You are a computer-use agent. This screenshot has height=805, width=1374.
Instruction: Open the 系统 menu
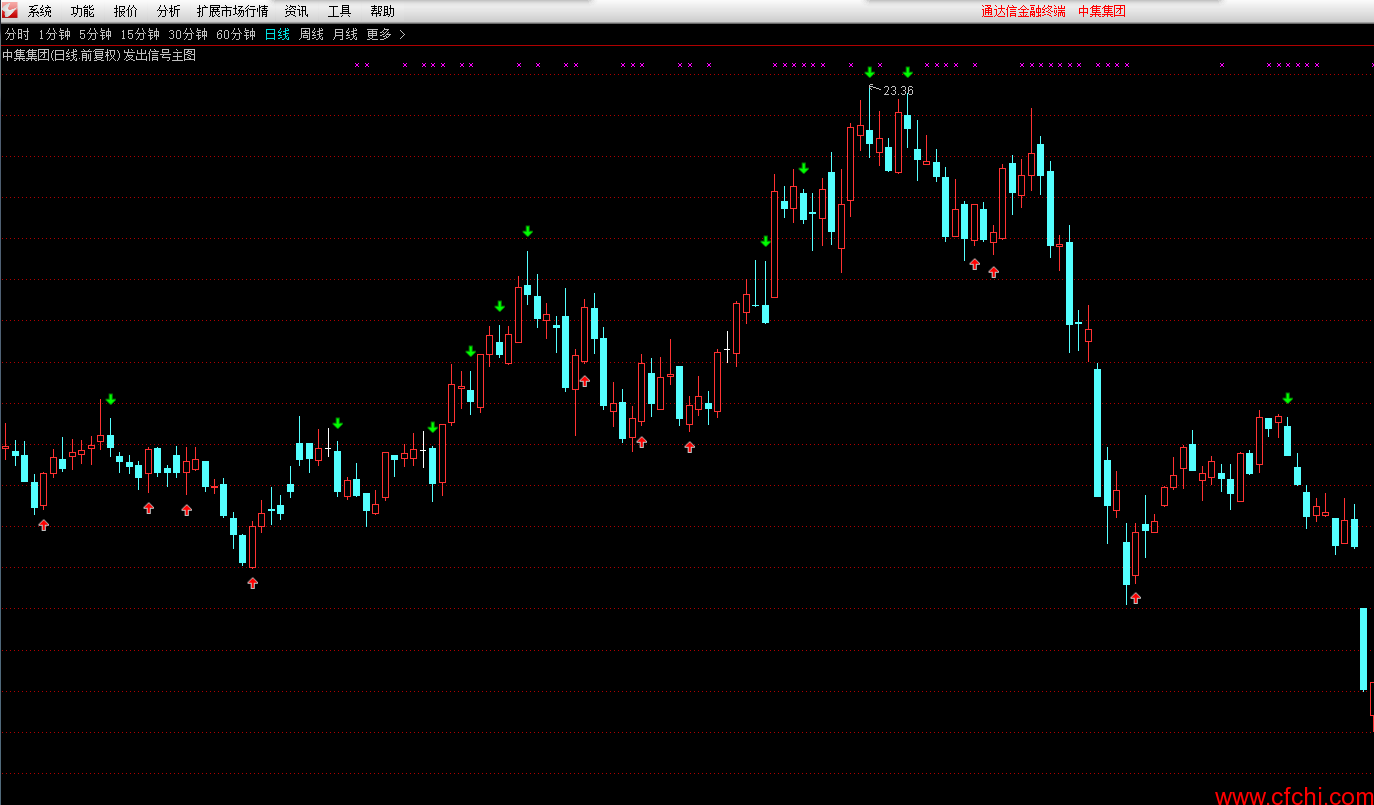tap(40, 12)
